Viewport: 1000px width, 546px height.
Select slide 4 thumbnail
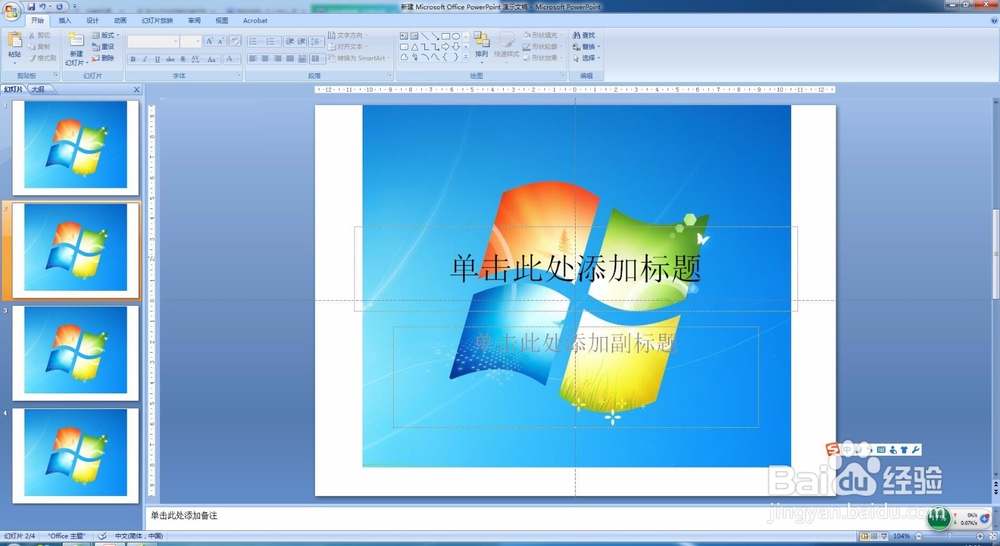(75, 455)
